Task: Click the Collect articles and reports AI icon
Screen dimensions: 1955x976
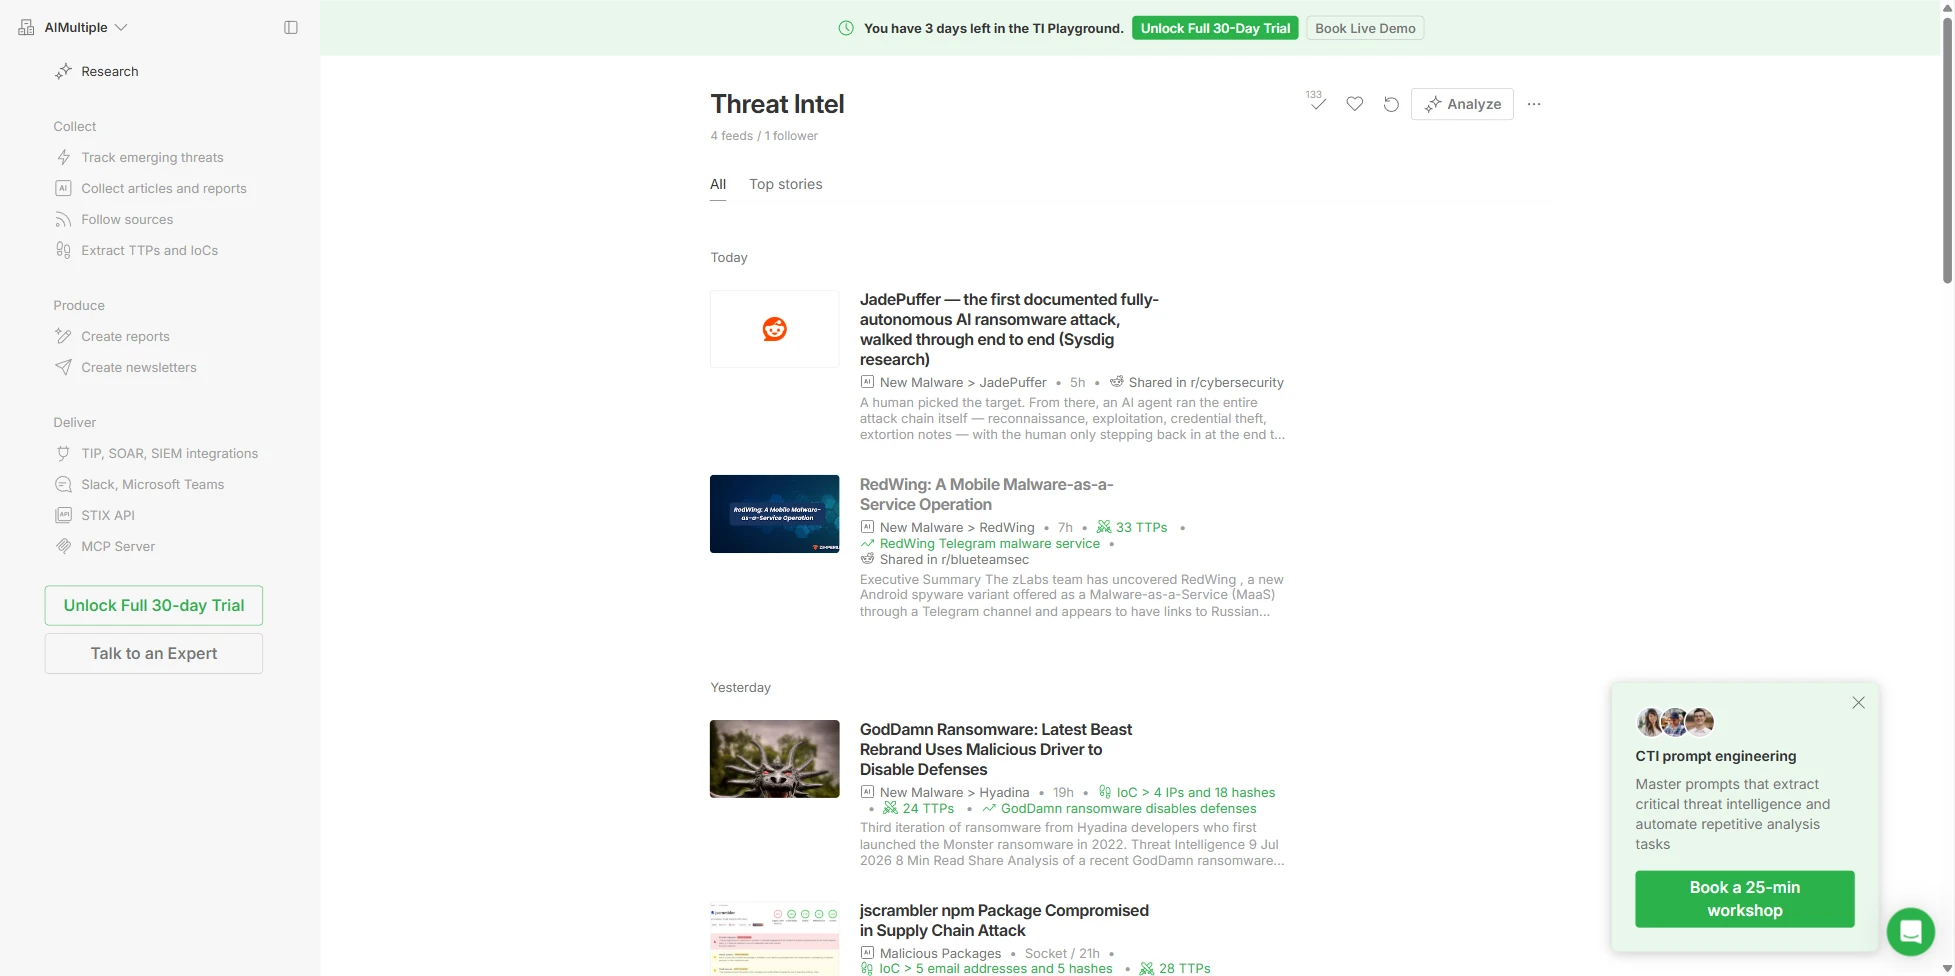Action: 63,188
